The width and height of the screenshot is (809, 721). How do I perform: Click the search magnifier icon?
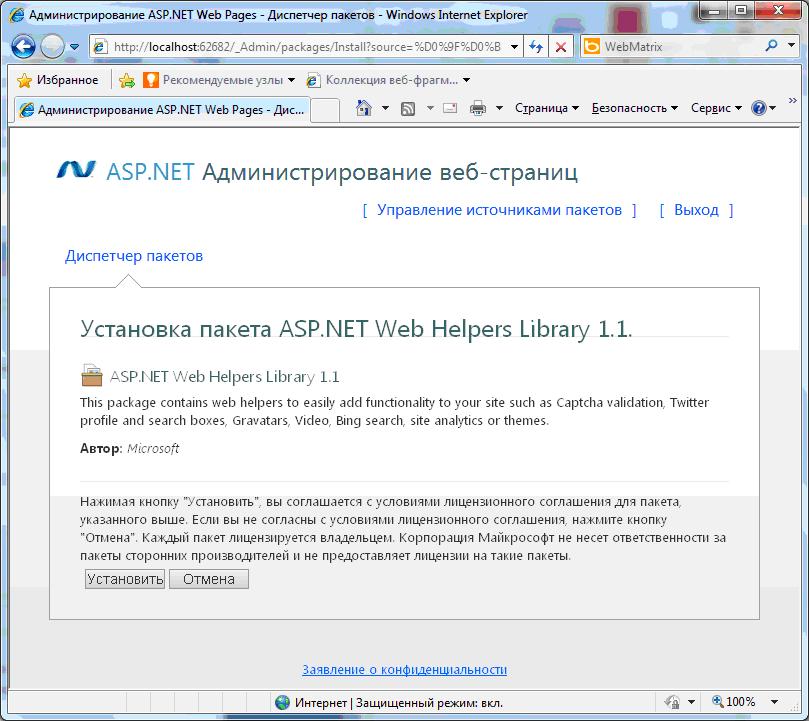click(772, 46)
